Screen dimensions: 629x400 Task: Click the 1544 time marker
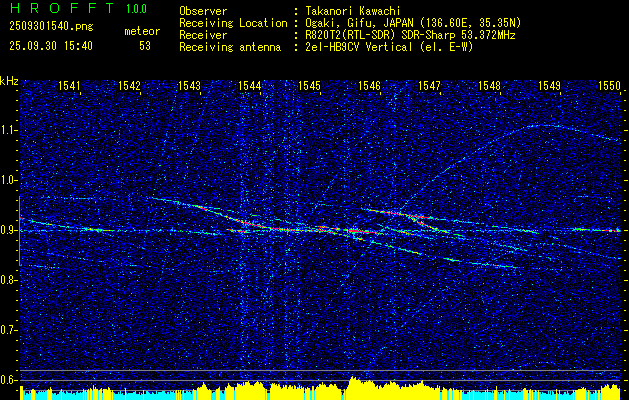coord(249,85)
